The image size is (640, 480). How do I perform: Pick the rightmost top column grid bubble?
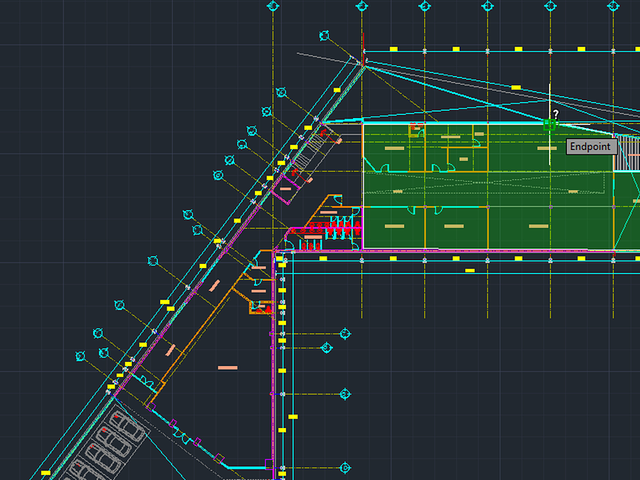click(x=613, y=6)
